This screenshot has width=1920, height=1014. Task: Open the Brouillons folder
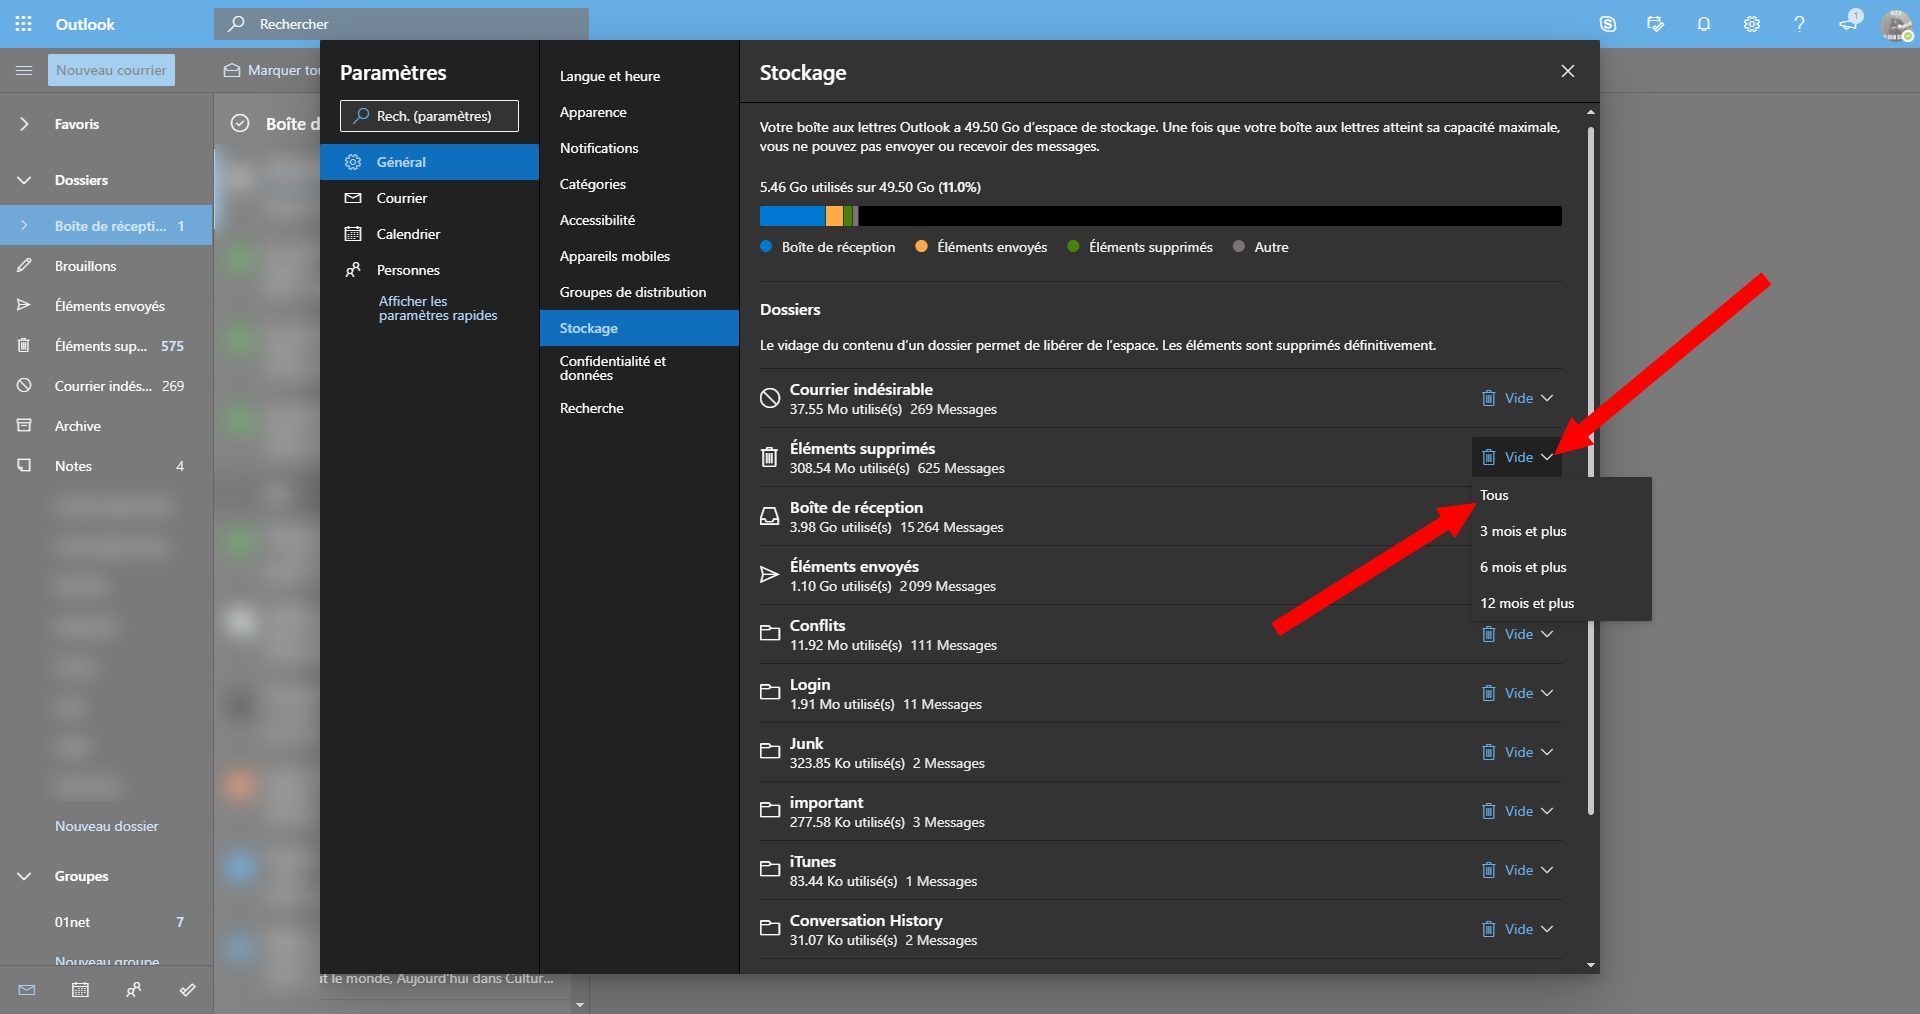pos(106,266)
